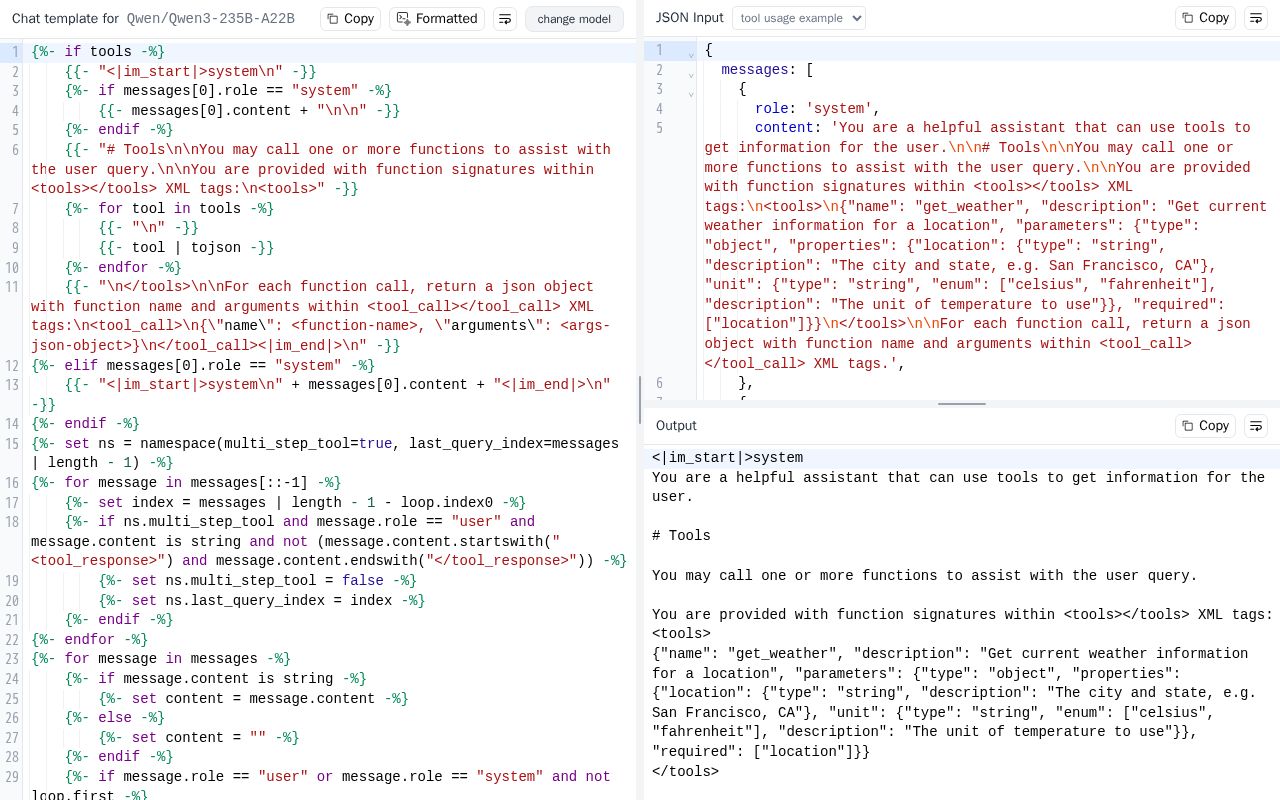Click the "set content = message.content" line
The width and height of the screenshot is (1280, 800).
(253, 699)
